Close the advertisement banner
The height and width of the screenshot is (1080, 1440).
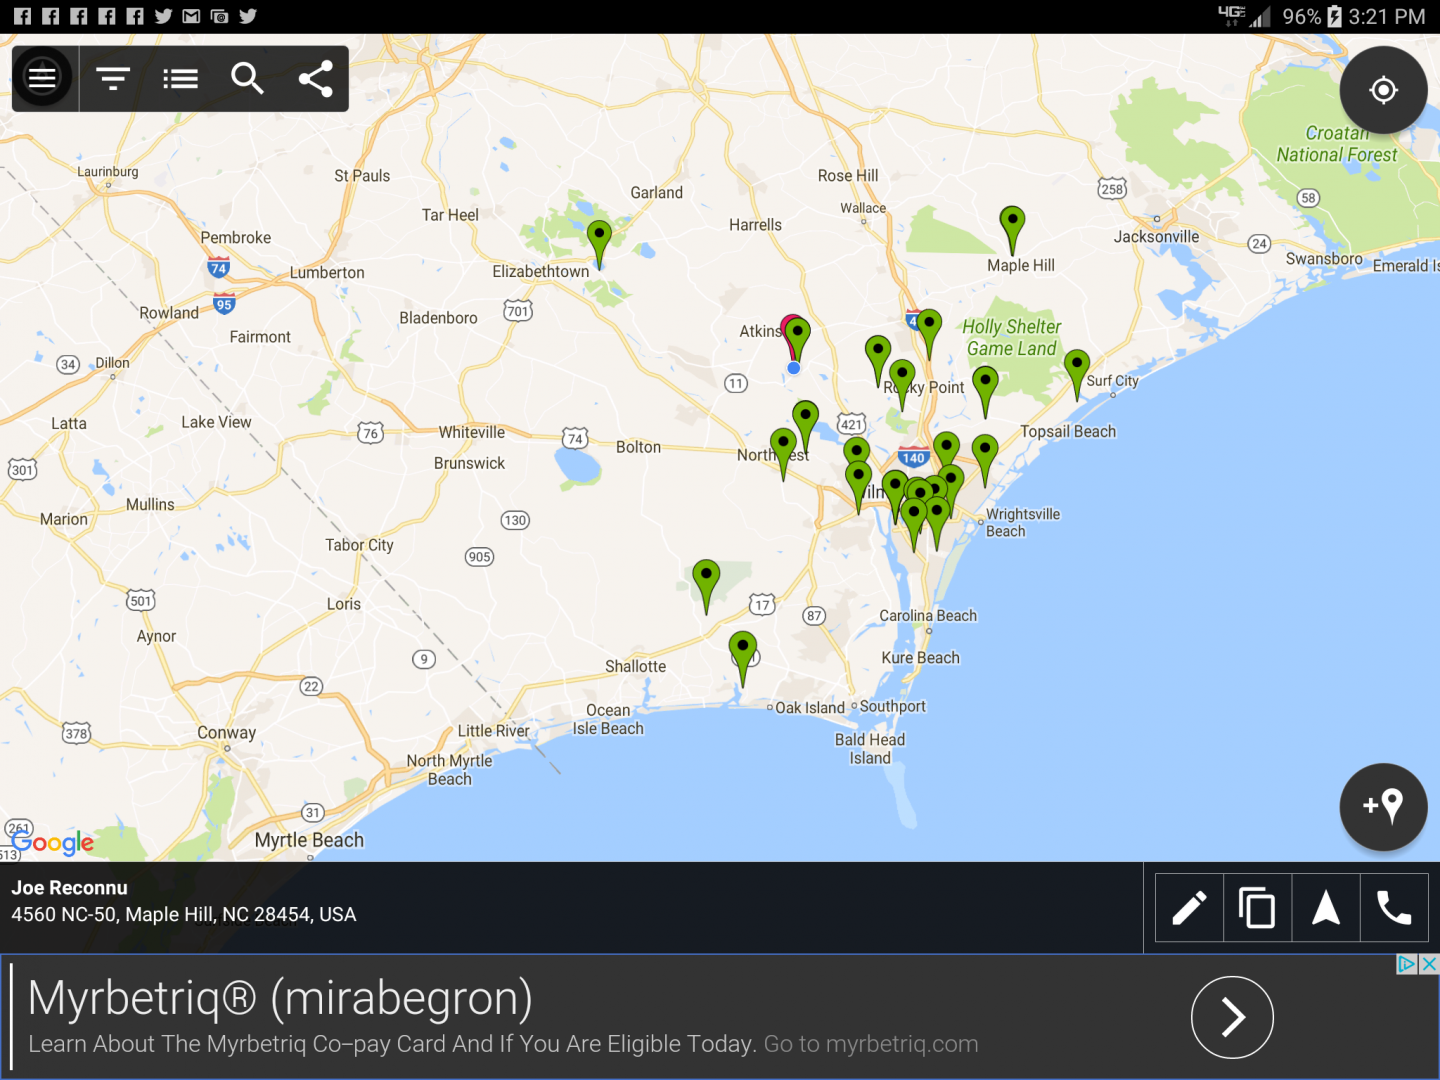tap(1429, 964)
